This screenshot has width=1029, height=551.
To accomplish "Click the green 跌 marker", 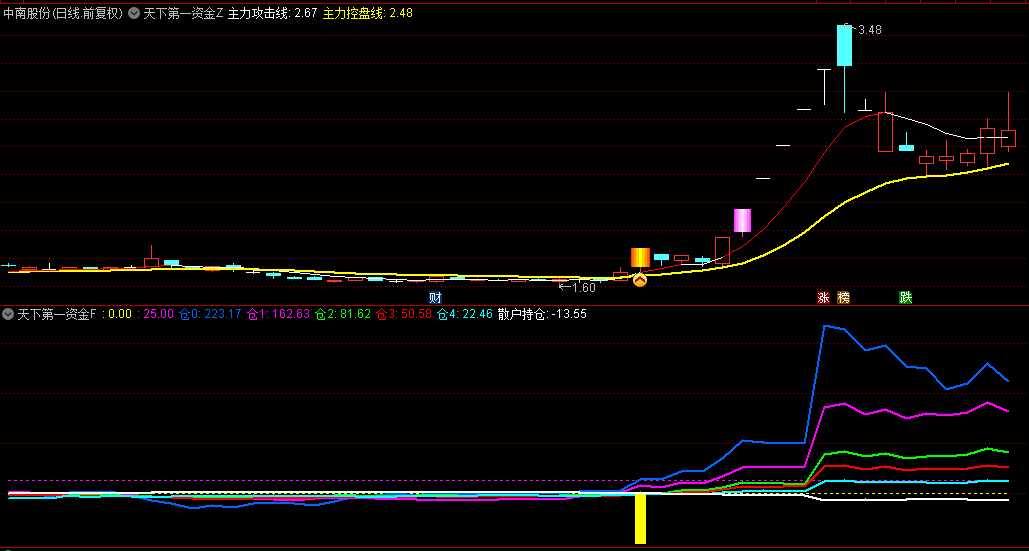I will click(x=905, y=298).
